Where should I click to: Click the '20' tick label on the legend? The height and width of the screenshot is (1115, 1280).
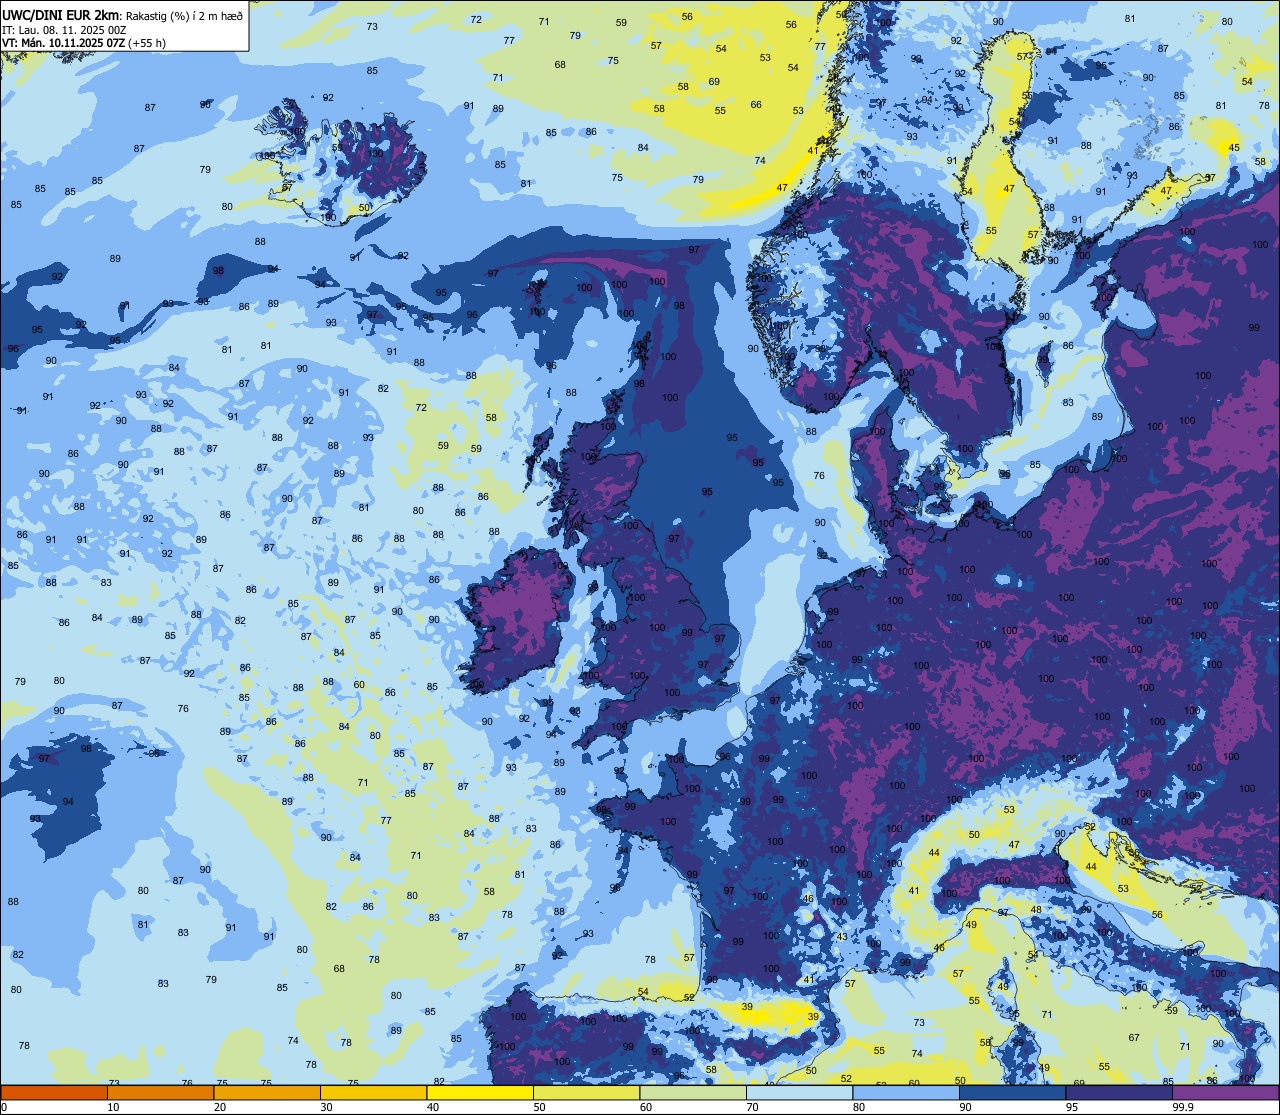point(219,1107)
